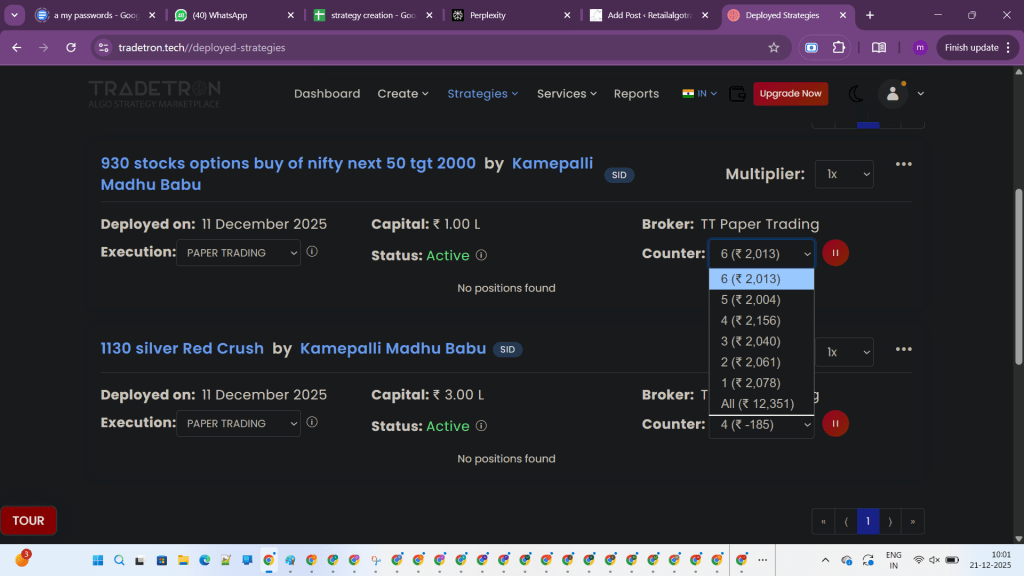Screen dimensions: 1024x576
Task: Open the 1130 silver Red Crush link
Action: [182, 349]
